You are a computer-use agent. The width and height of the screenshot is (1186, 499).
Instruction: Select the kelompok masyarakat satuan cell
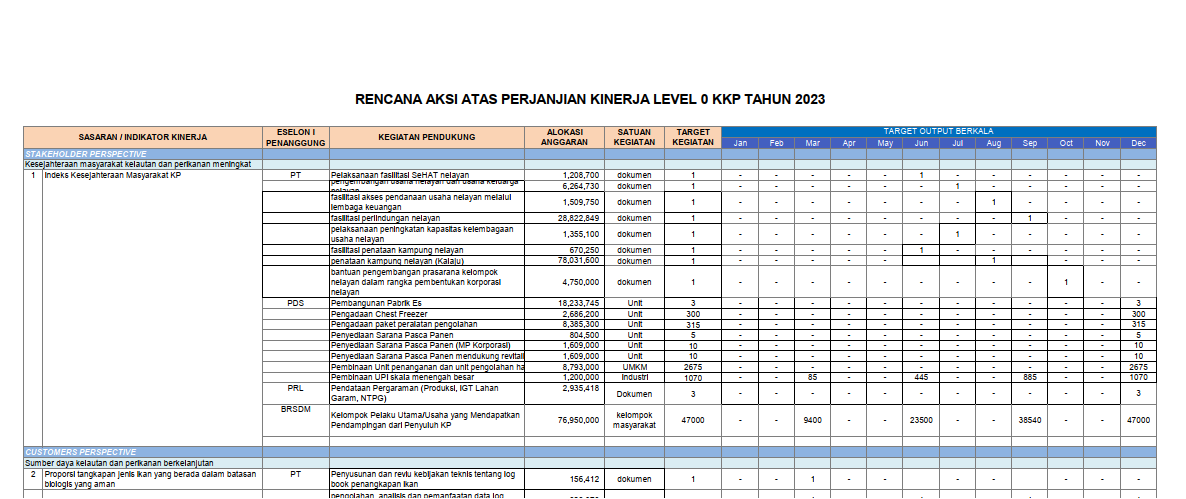634,420
